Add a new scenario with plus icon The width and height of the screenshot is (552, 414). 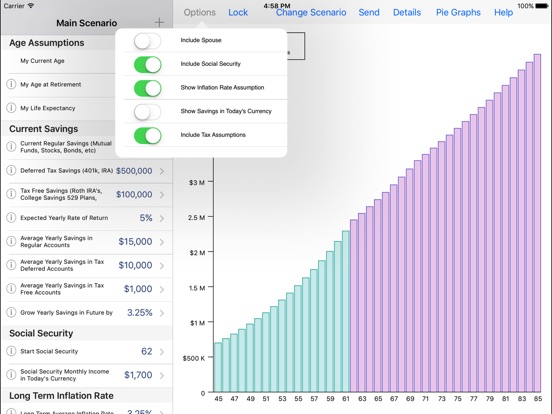pyautogui.click(x=159, y=23)
